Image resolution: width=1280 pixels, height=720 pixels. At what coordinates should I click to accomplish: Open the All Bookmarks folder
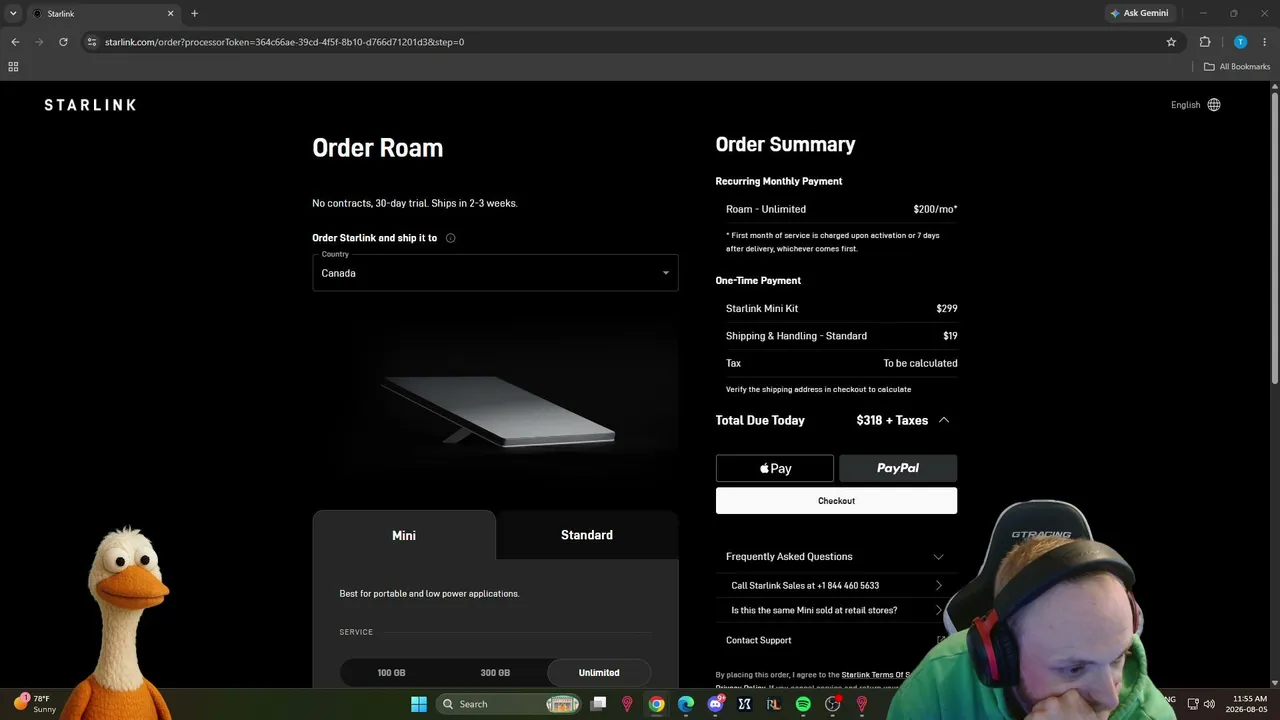pos(1237,67)
